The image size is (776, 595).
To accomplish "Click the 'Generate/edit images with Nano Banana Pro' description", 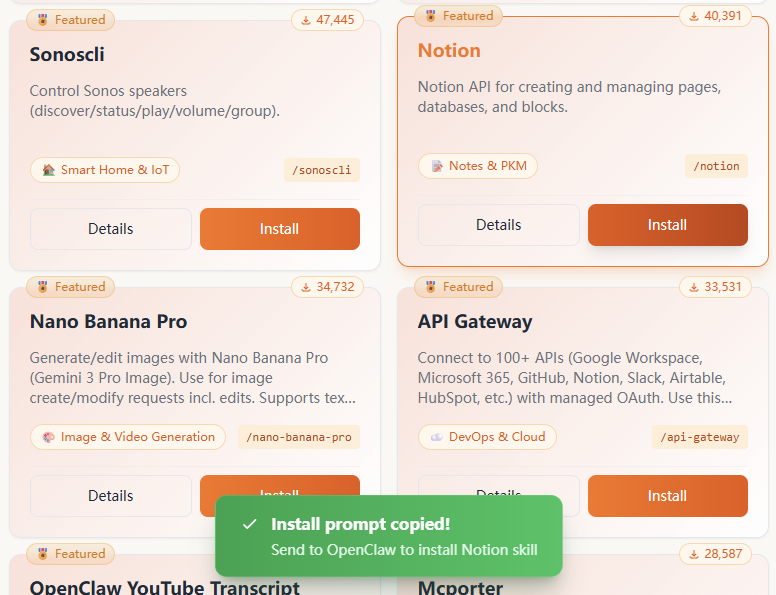I will (193, 378).
